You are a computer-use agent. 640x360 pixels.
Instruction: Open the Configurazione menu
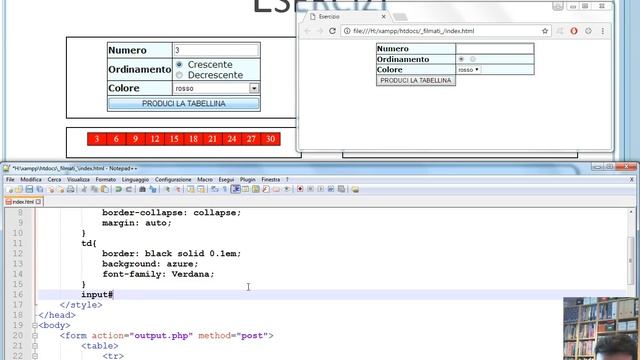coord(173,180)
